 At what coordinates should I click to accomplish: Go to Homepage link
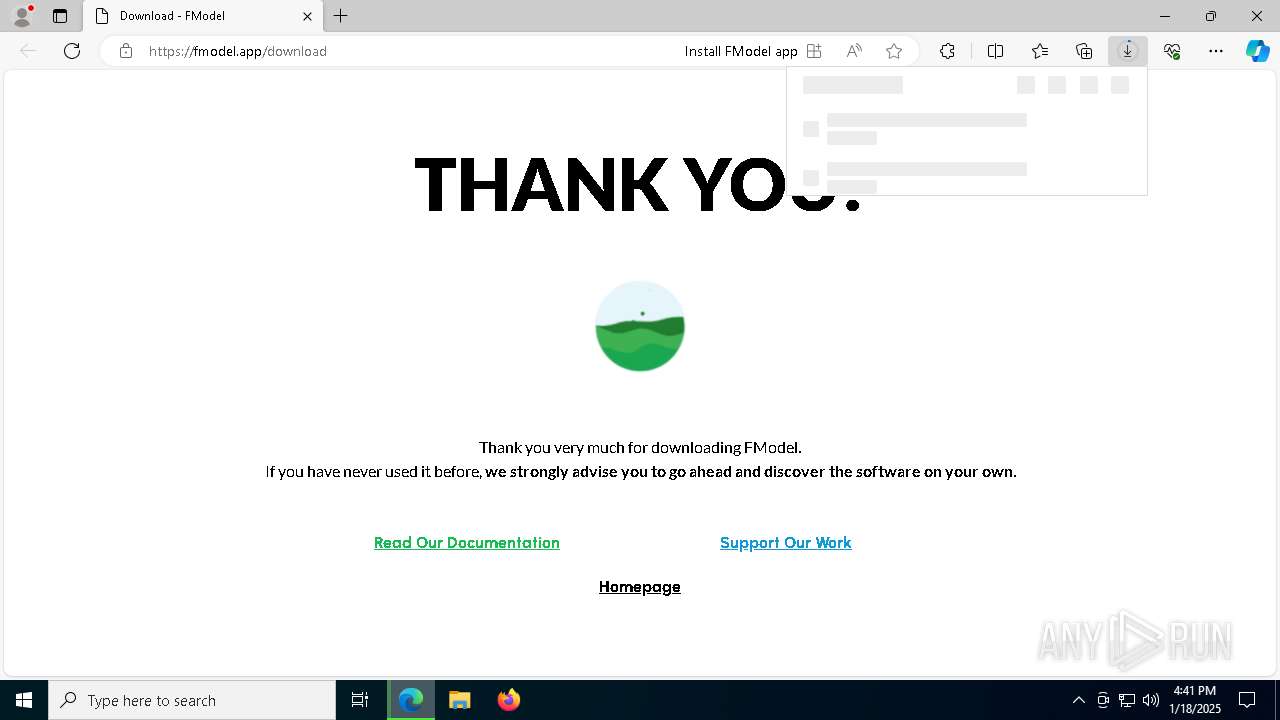640,587
